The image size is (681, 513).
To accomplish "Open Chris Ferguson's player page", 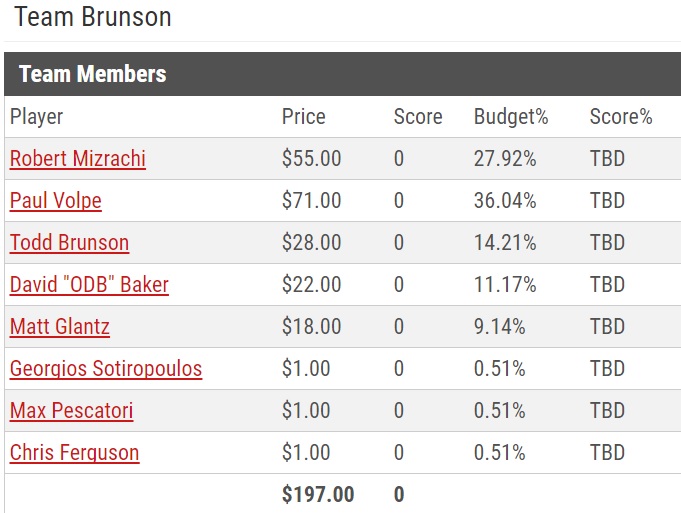I will tap(74, 453).
